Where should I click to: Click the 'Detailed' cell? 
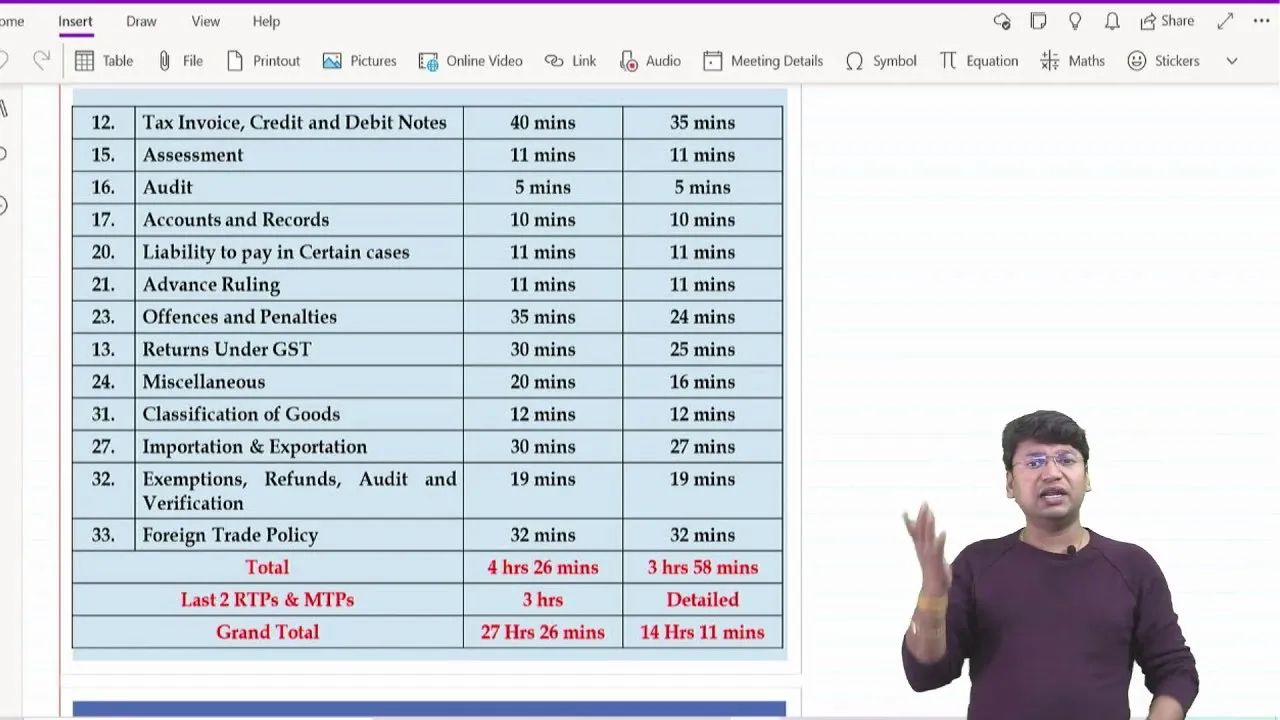[x=702, y=600]
